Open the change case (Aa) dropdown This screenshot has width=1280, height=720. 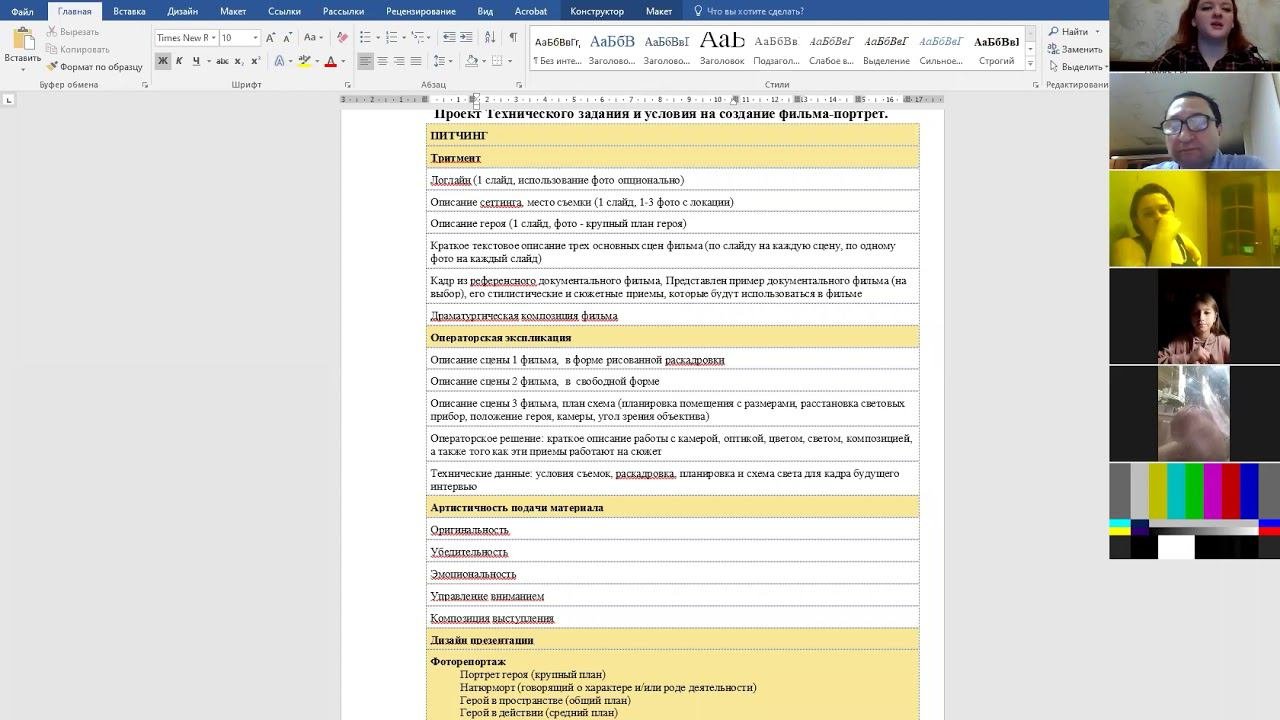point(313,38)
